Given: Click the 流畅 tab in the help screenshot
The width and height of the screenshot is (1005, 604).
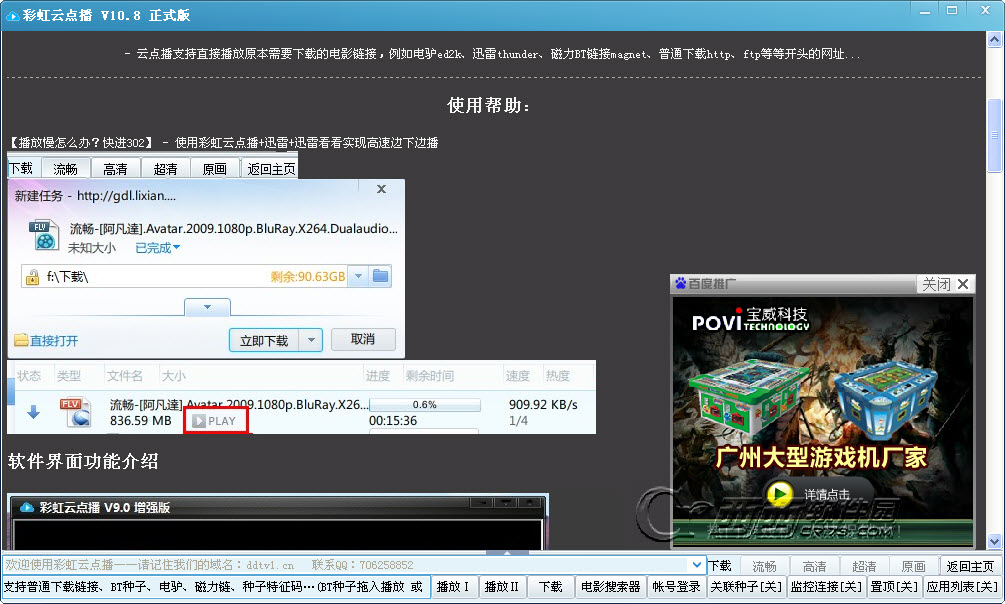Looking at the screenshot, I should [65, 169].
